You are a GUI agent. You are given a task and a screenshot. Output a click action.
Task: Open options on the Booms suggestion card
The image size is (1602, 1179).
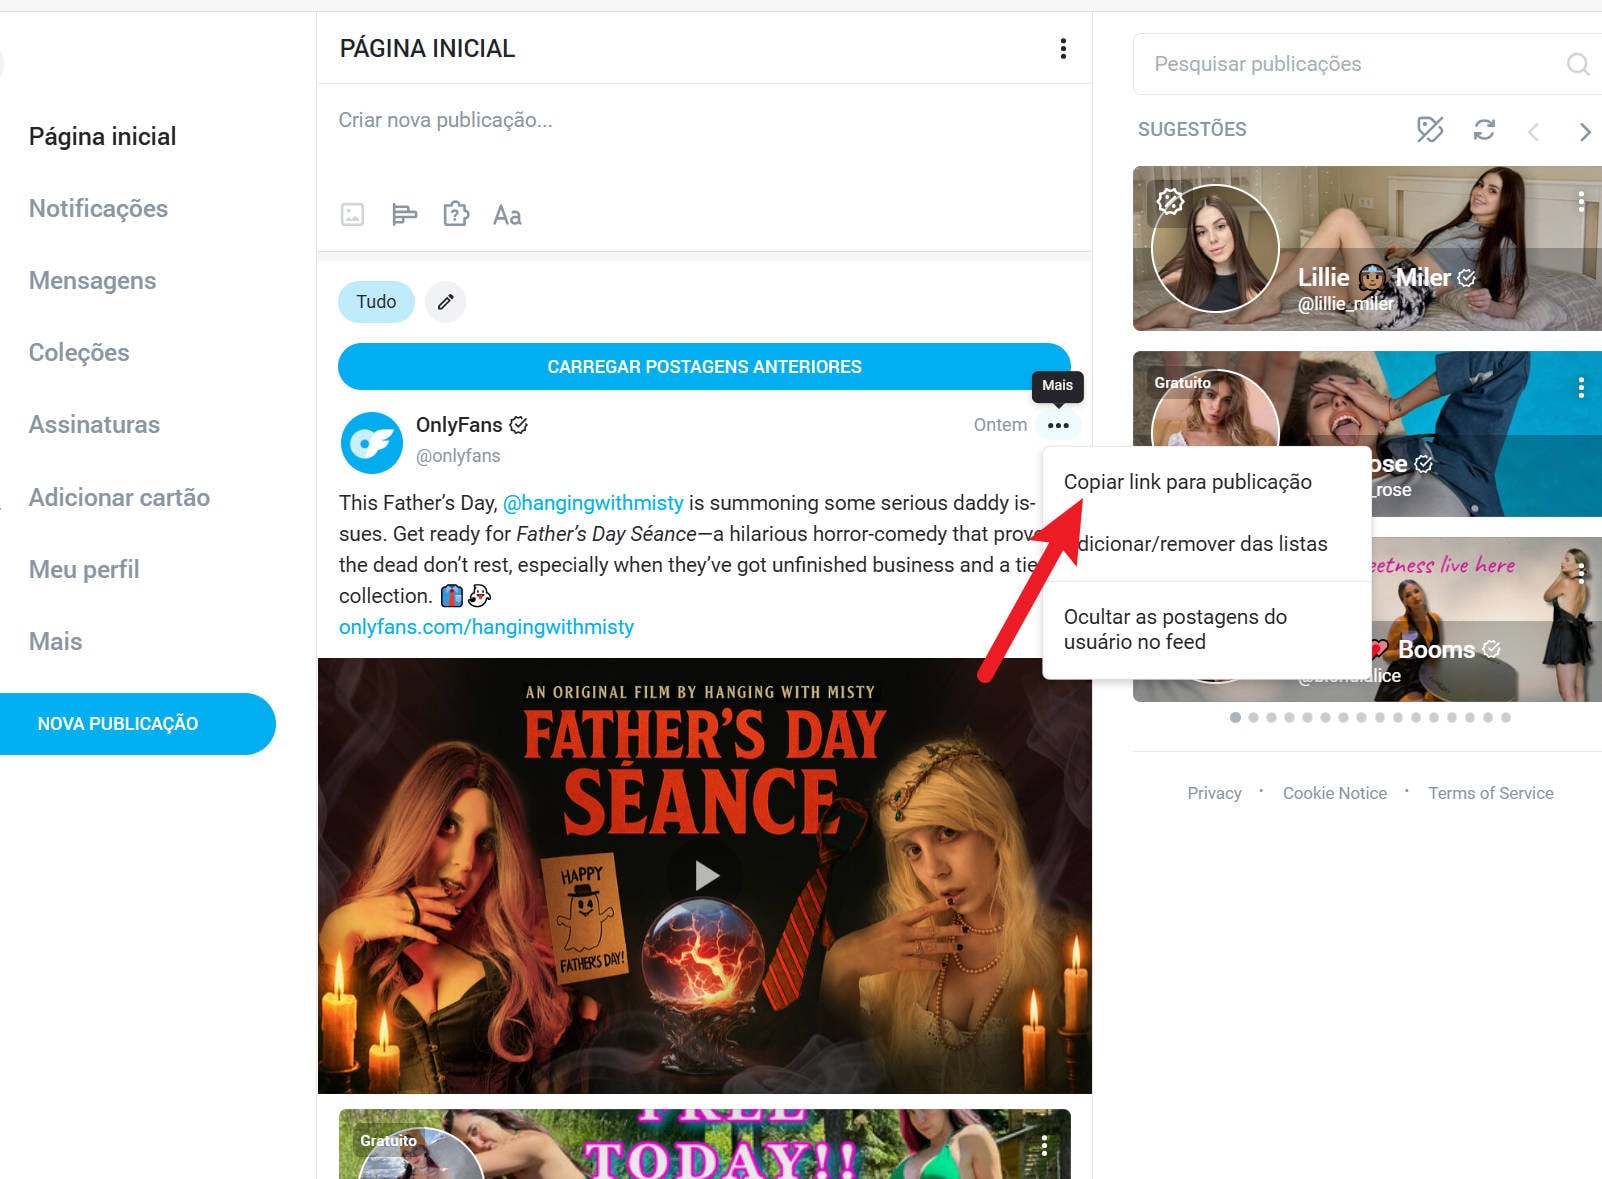coord(1581,572)
